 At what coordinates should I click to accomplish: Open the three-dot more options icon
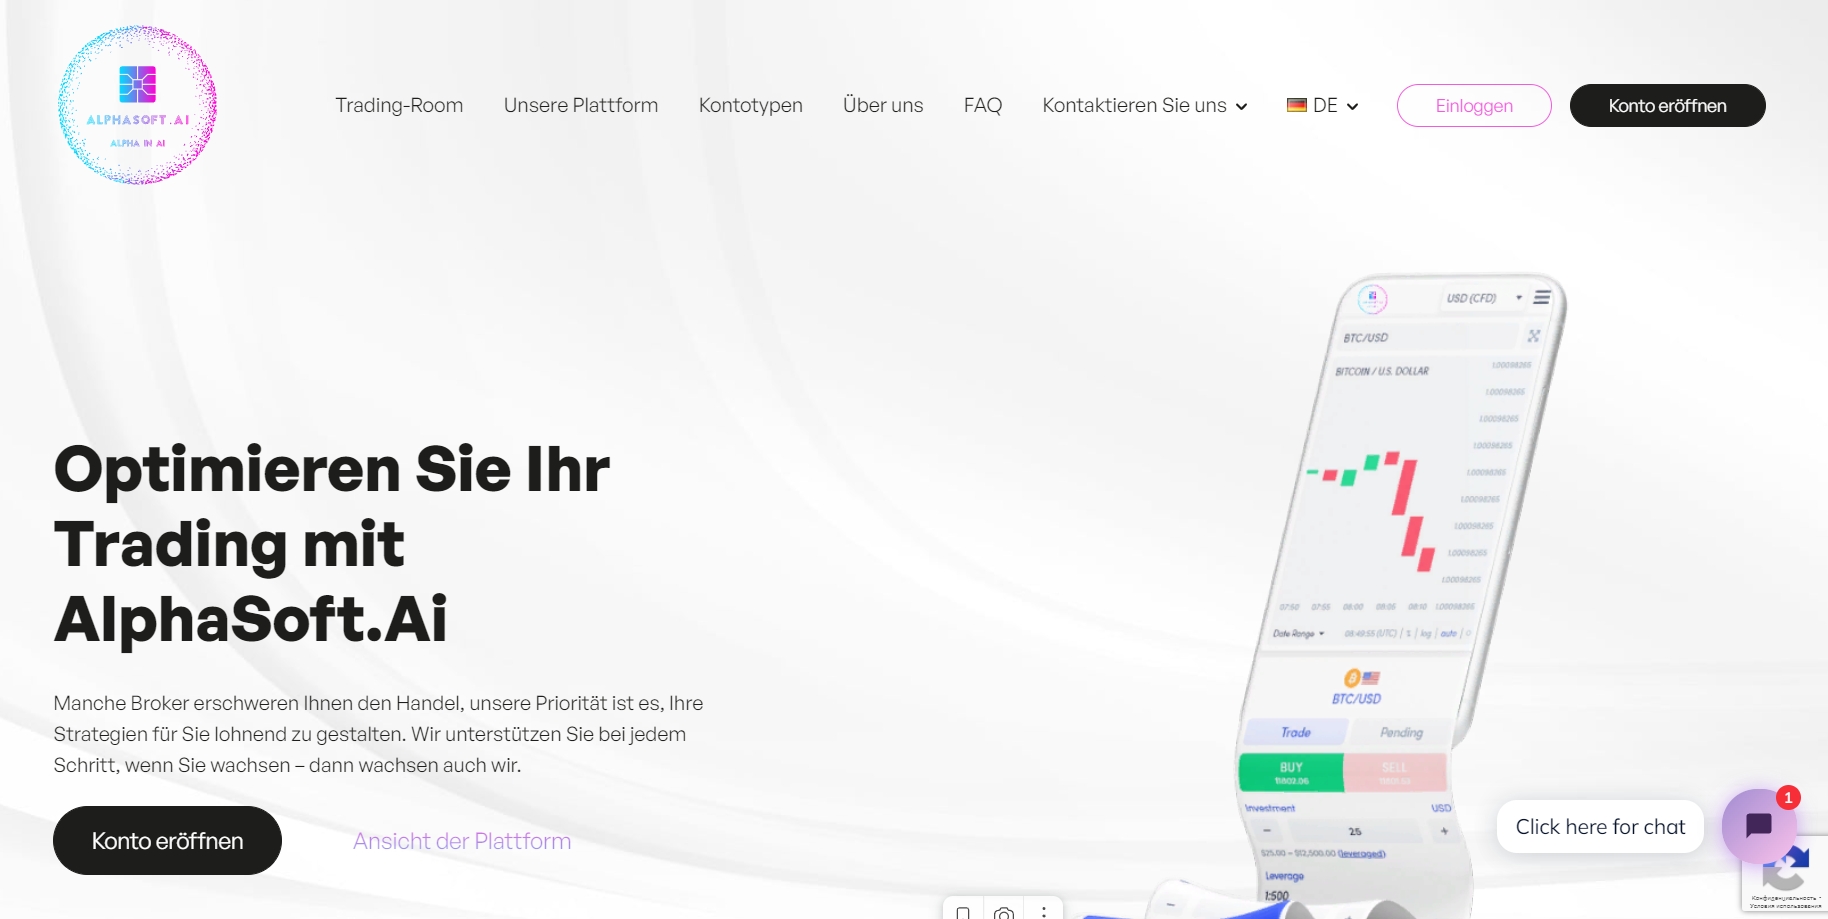coord(1043,912)
